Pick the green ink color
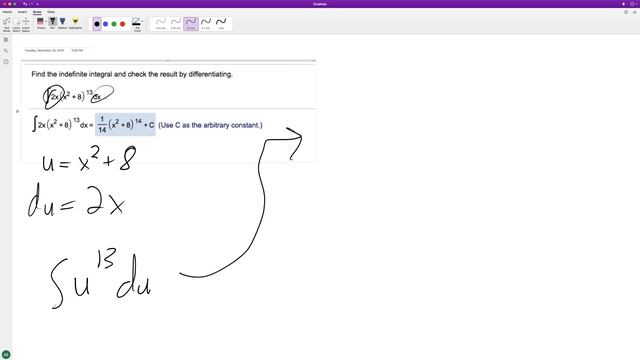This screenshot has height=360, width=640. tap(114, 24)
